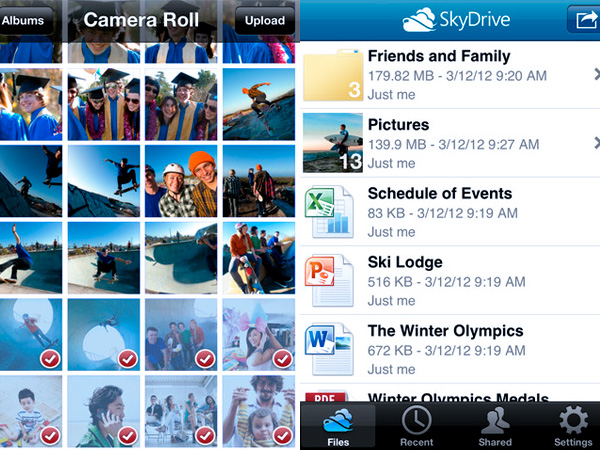Tap the PowerPoint icon for Ski Lodge
Screen dimensions: 600x450
pyautogui.click(x=326, y=279)
